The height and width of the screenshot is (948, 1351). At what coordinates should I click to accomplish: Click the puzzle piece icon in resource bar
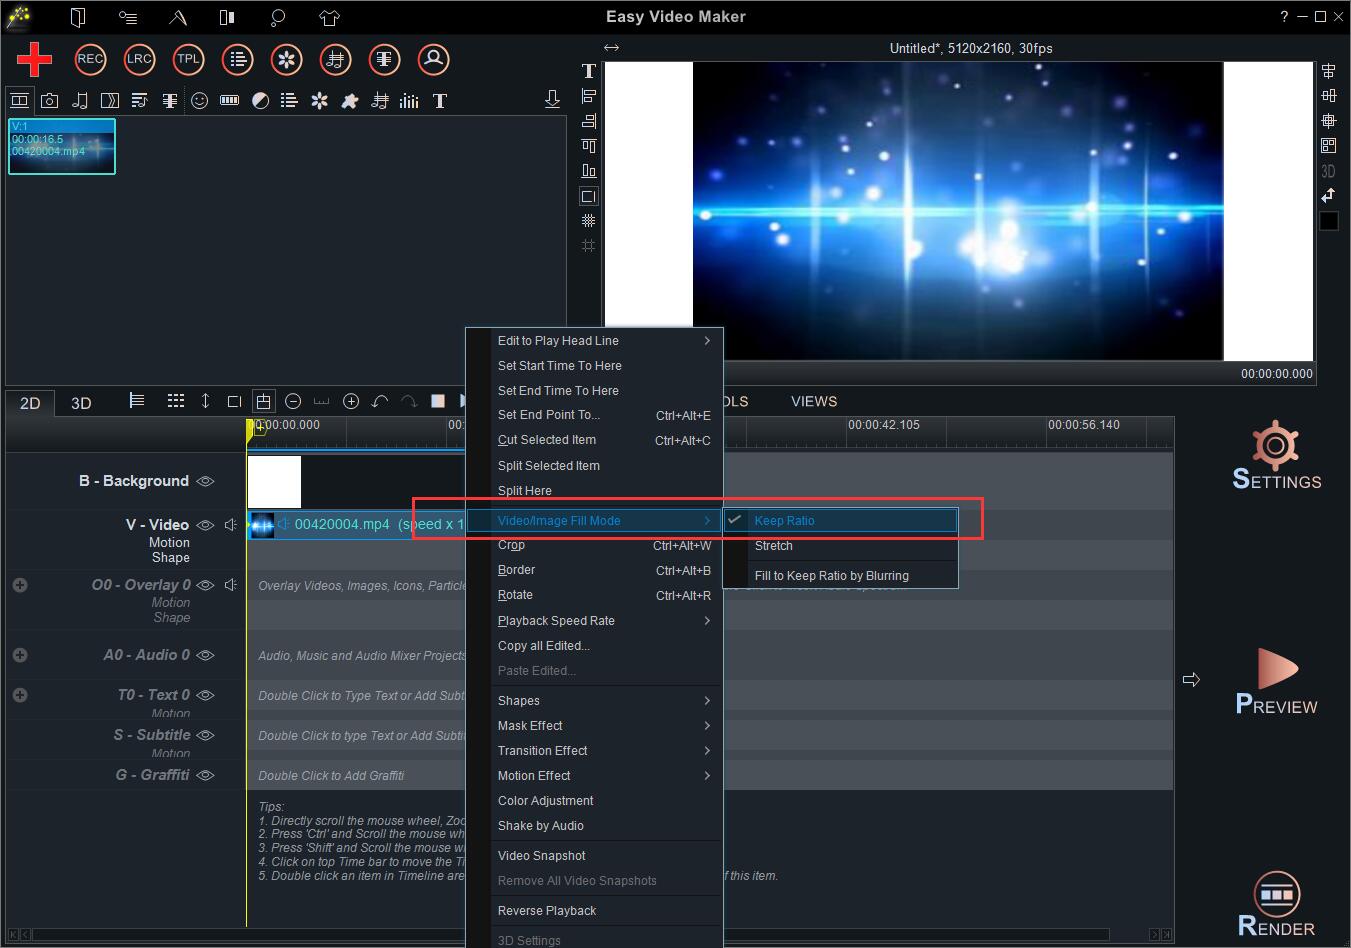[349, 100]
